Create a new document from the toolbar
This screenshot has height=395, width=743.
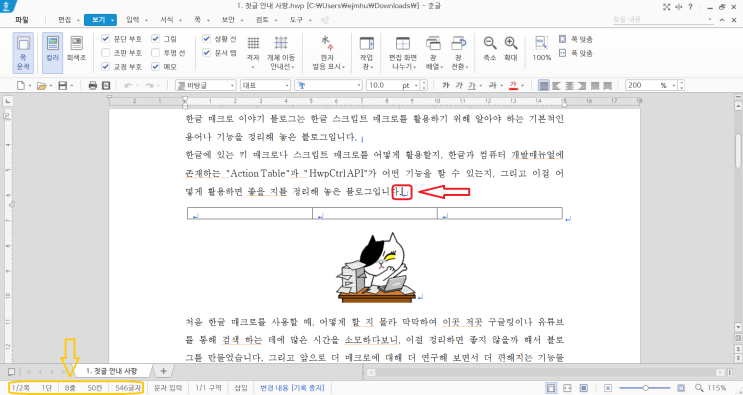coord(21,86)
